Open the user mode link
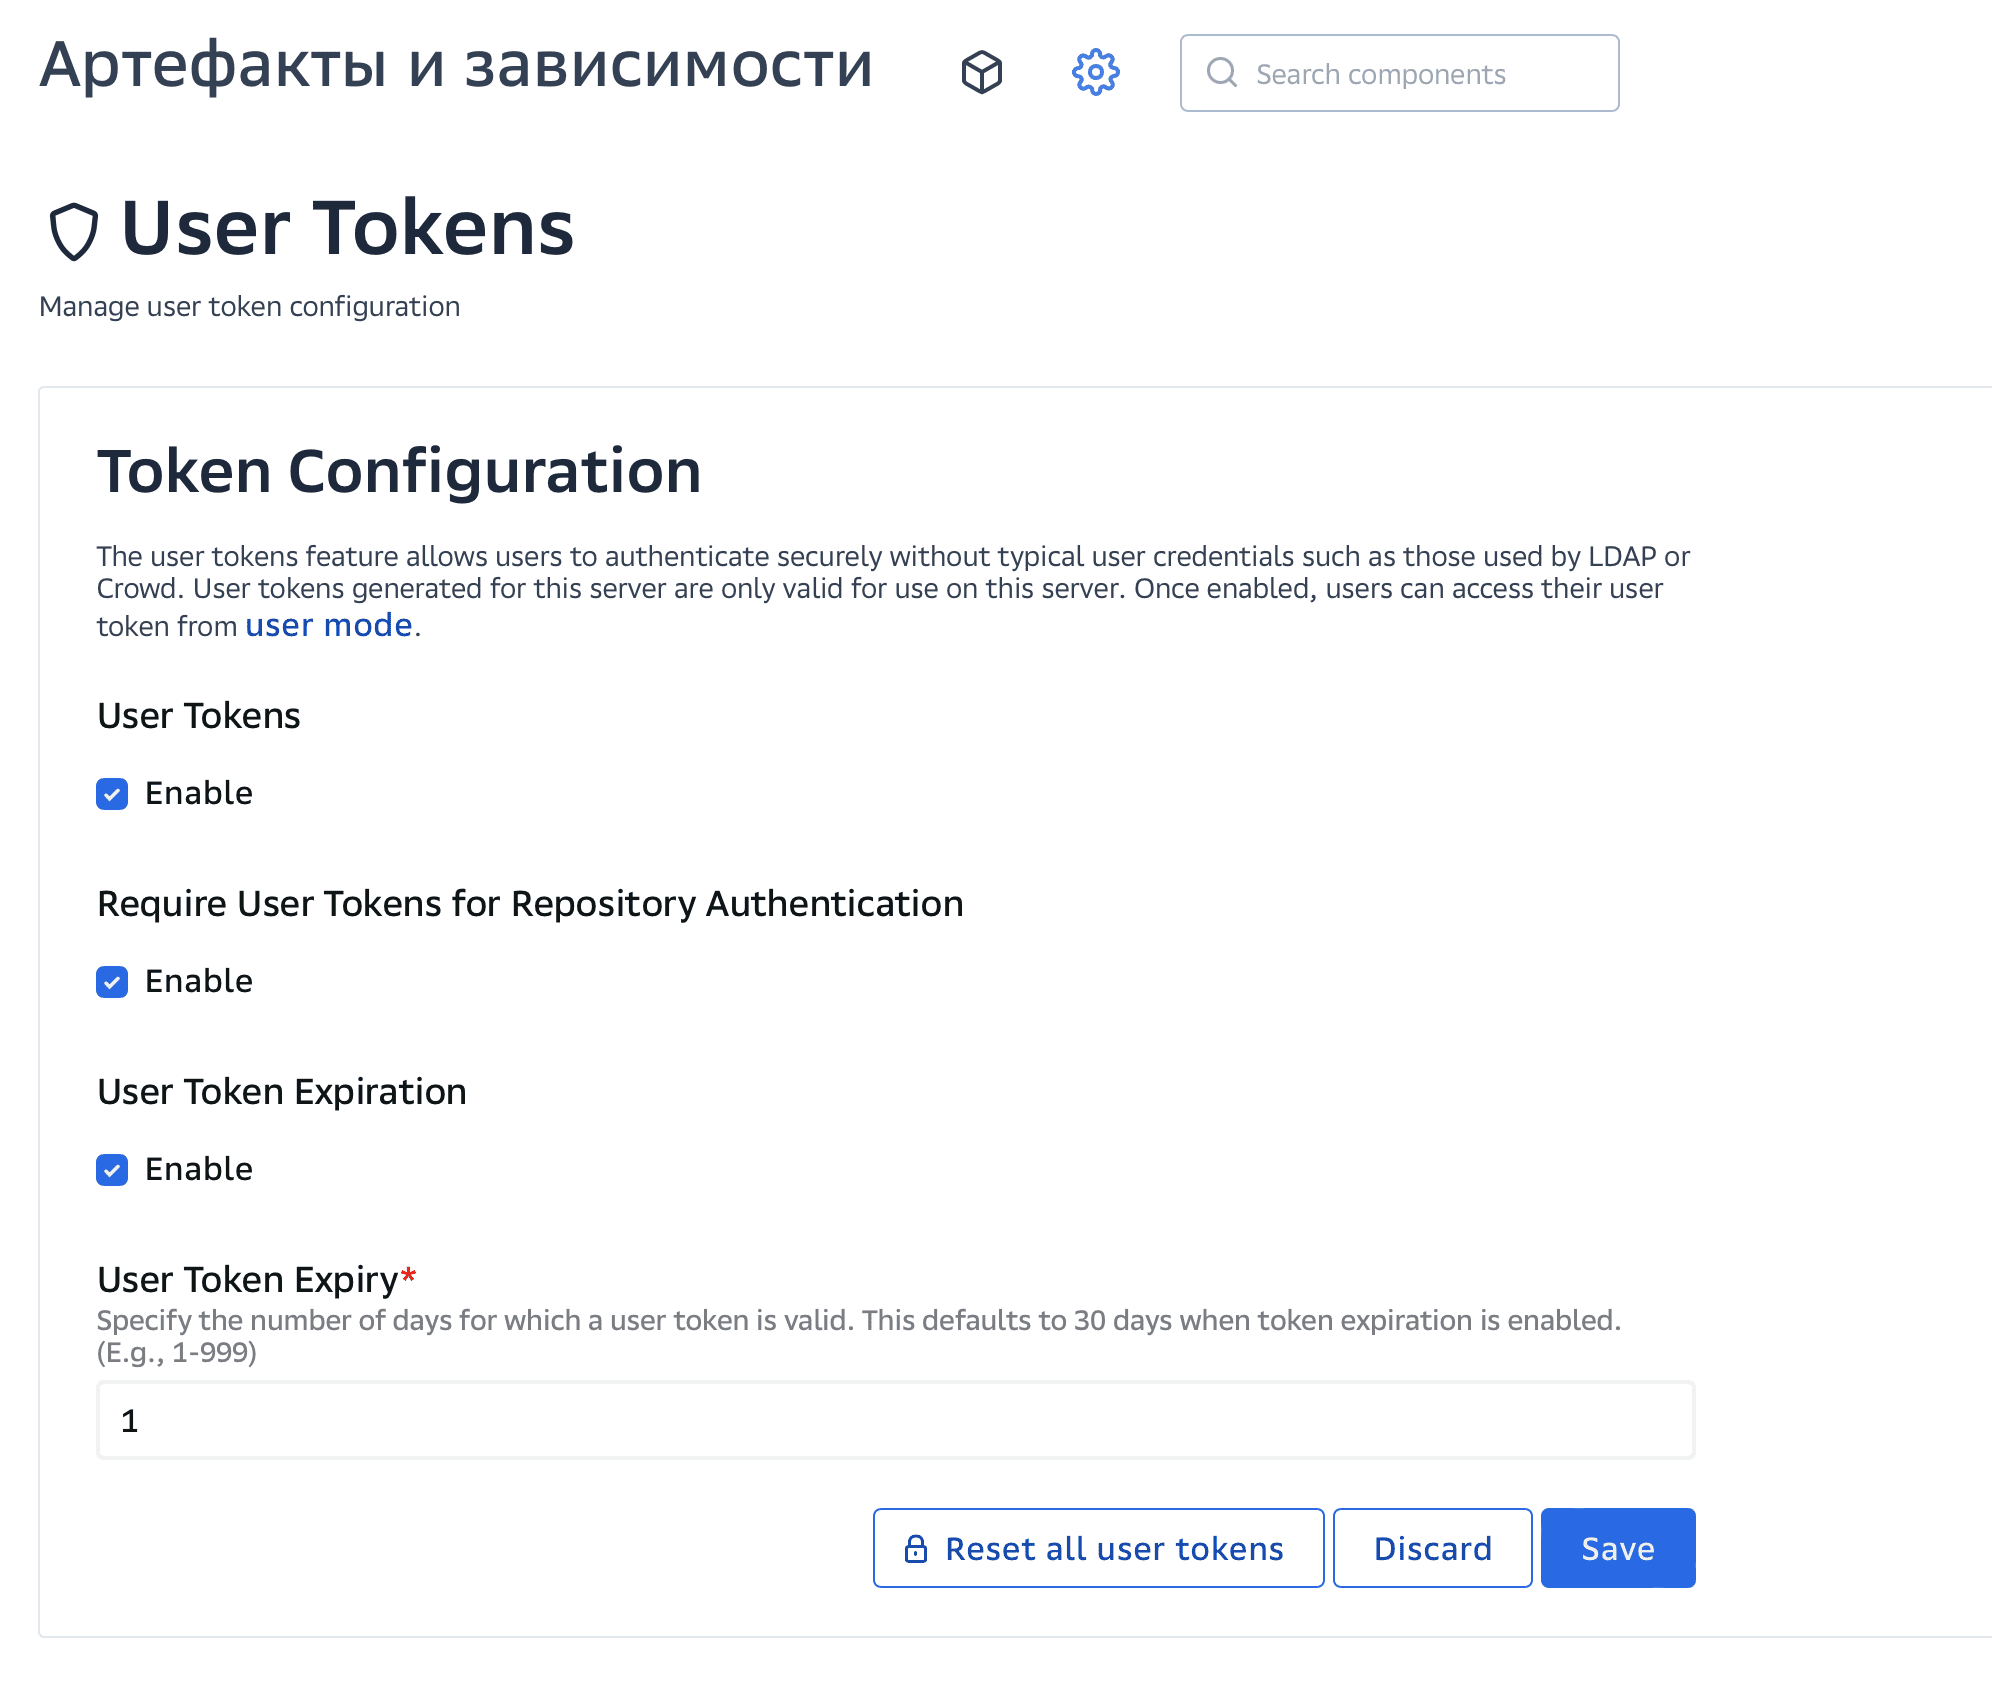 tap(327, 624)
